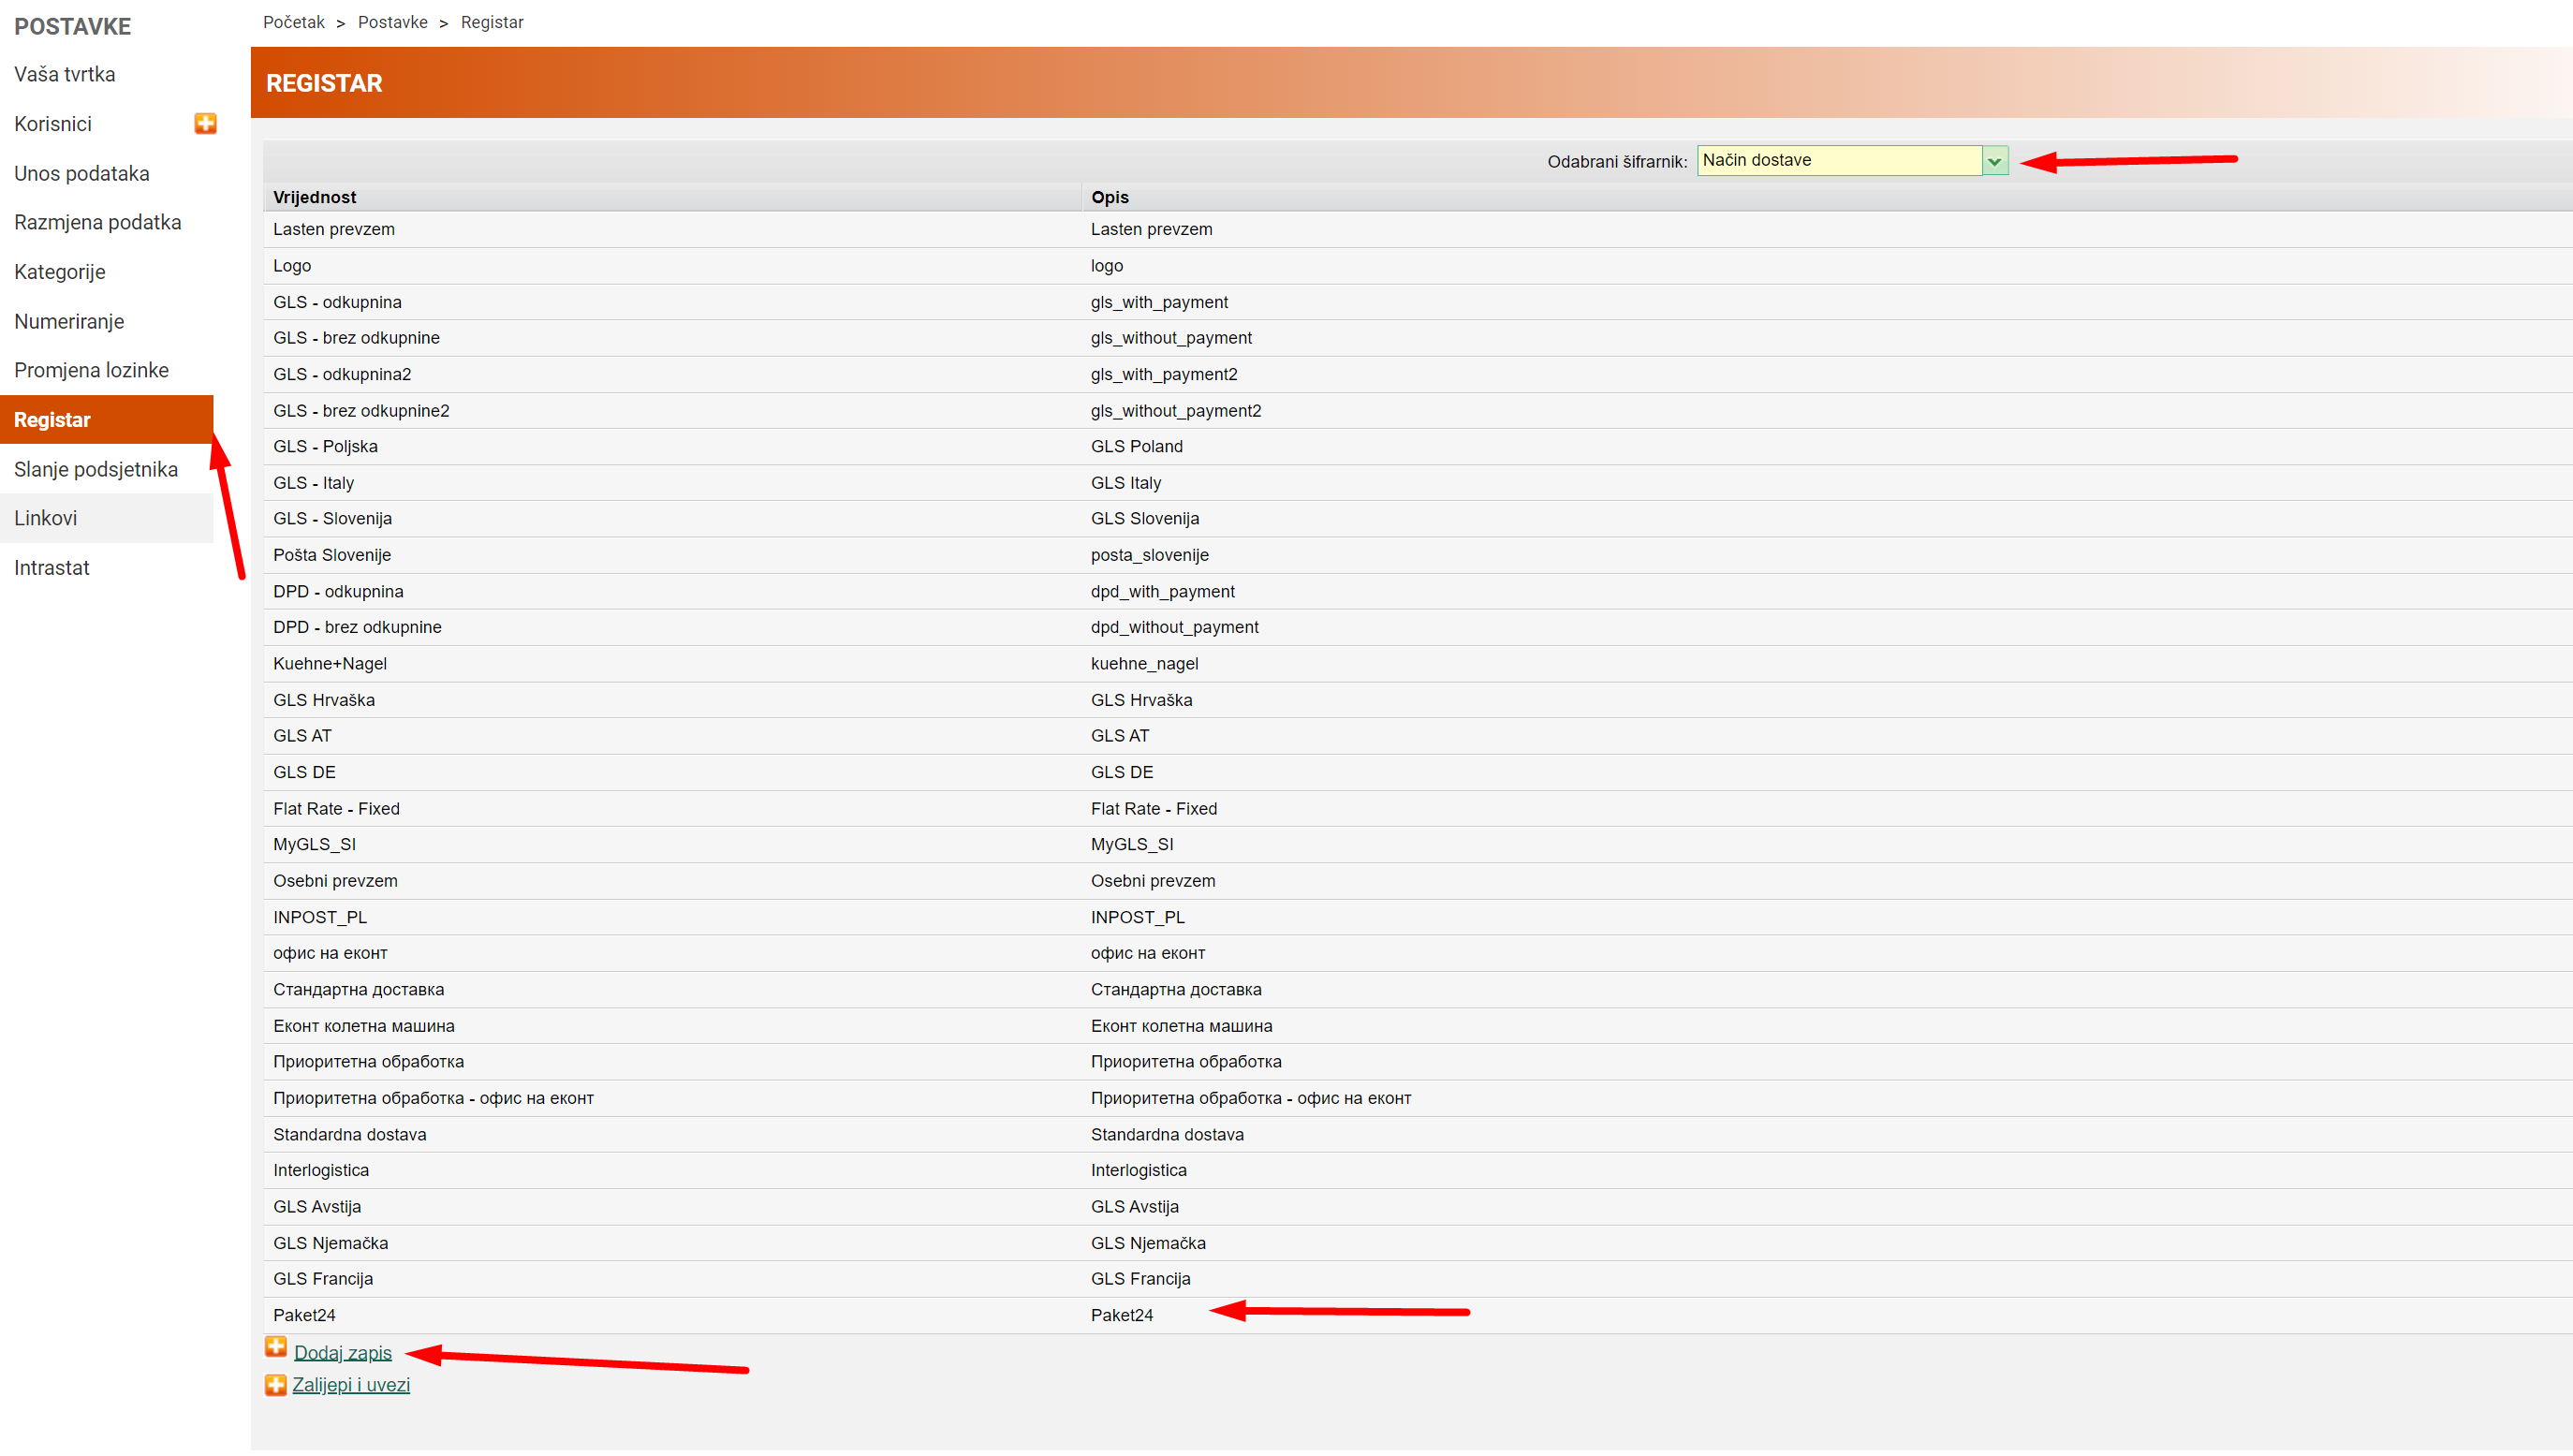Image resolution: width=2573 pixels, height=1456 pixels.
Task: Click the Odabrani šifrarnik combo box field
Action: 1838,161
